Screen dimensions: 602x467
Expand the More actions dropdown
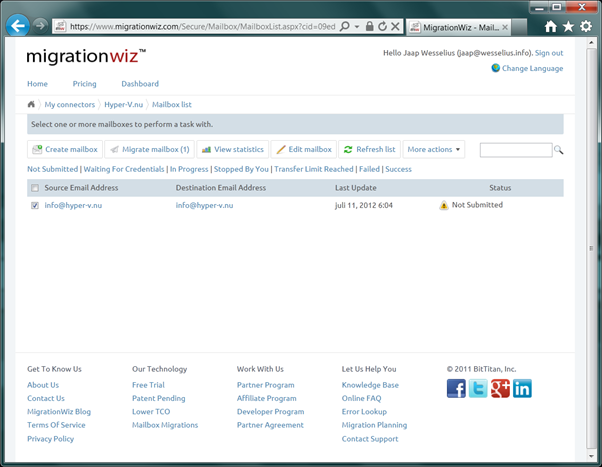click(434, 150)
